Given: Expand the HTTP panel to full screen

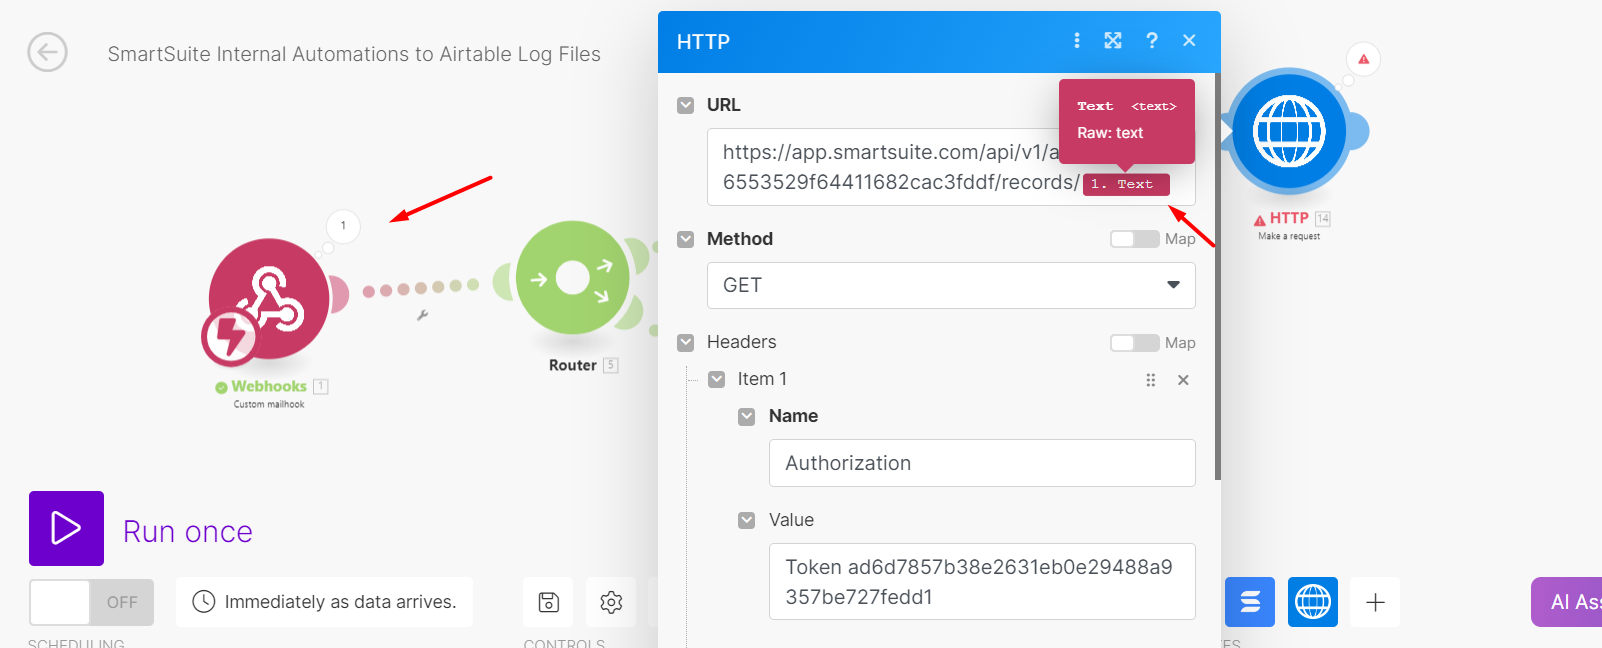Looking at the screenshot, I should [x=1113, y=40].
